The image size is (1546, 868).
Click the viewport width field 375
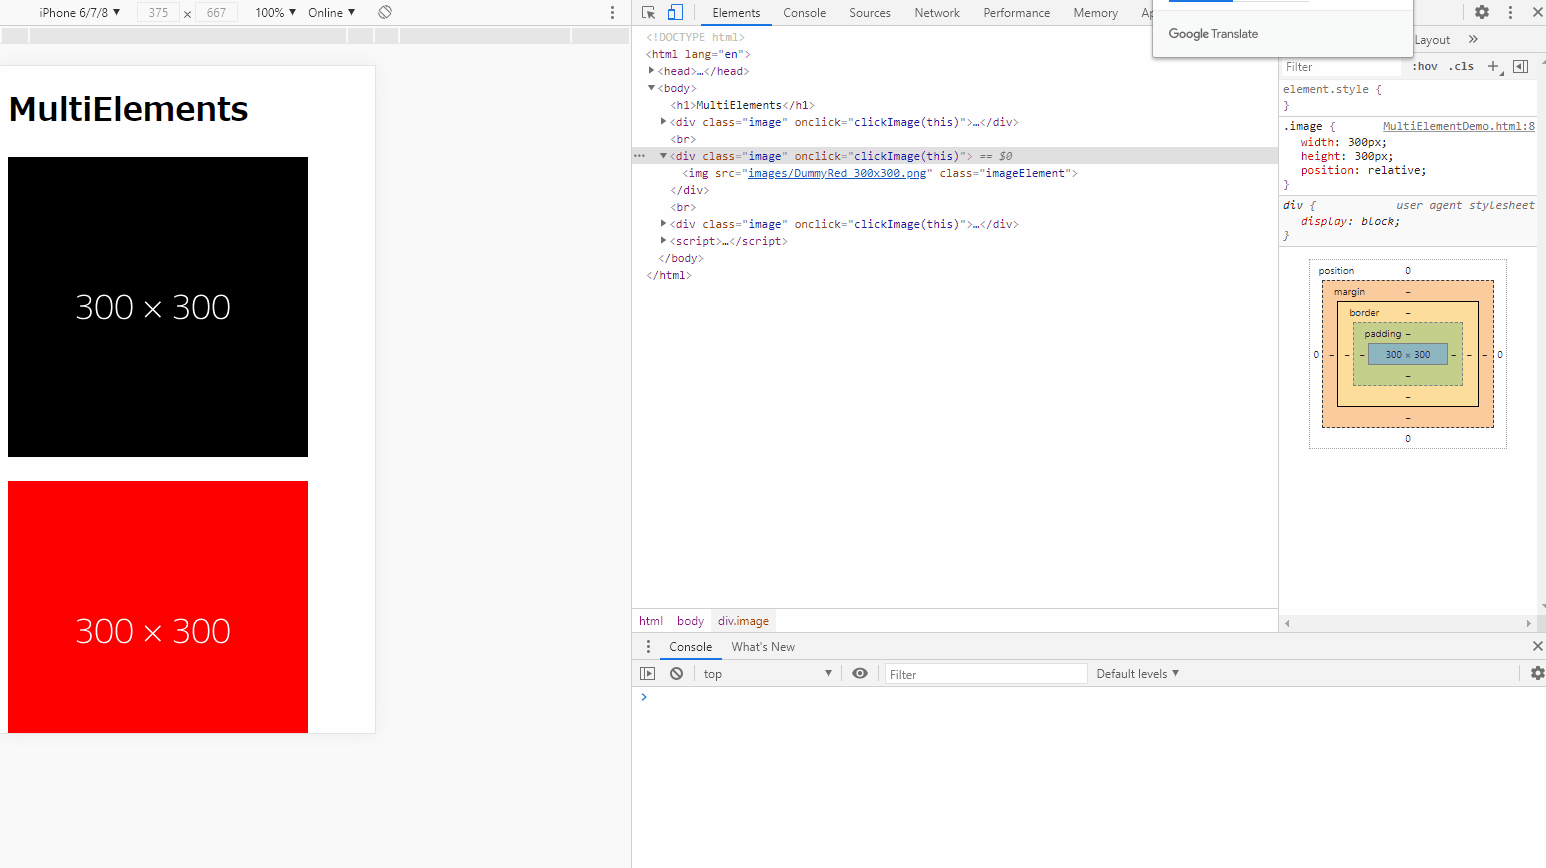pos(158,12)
